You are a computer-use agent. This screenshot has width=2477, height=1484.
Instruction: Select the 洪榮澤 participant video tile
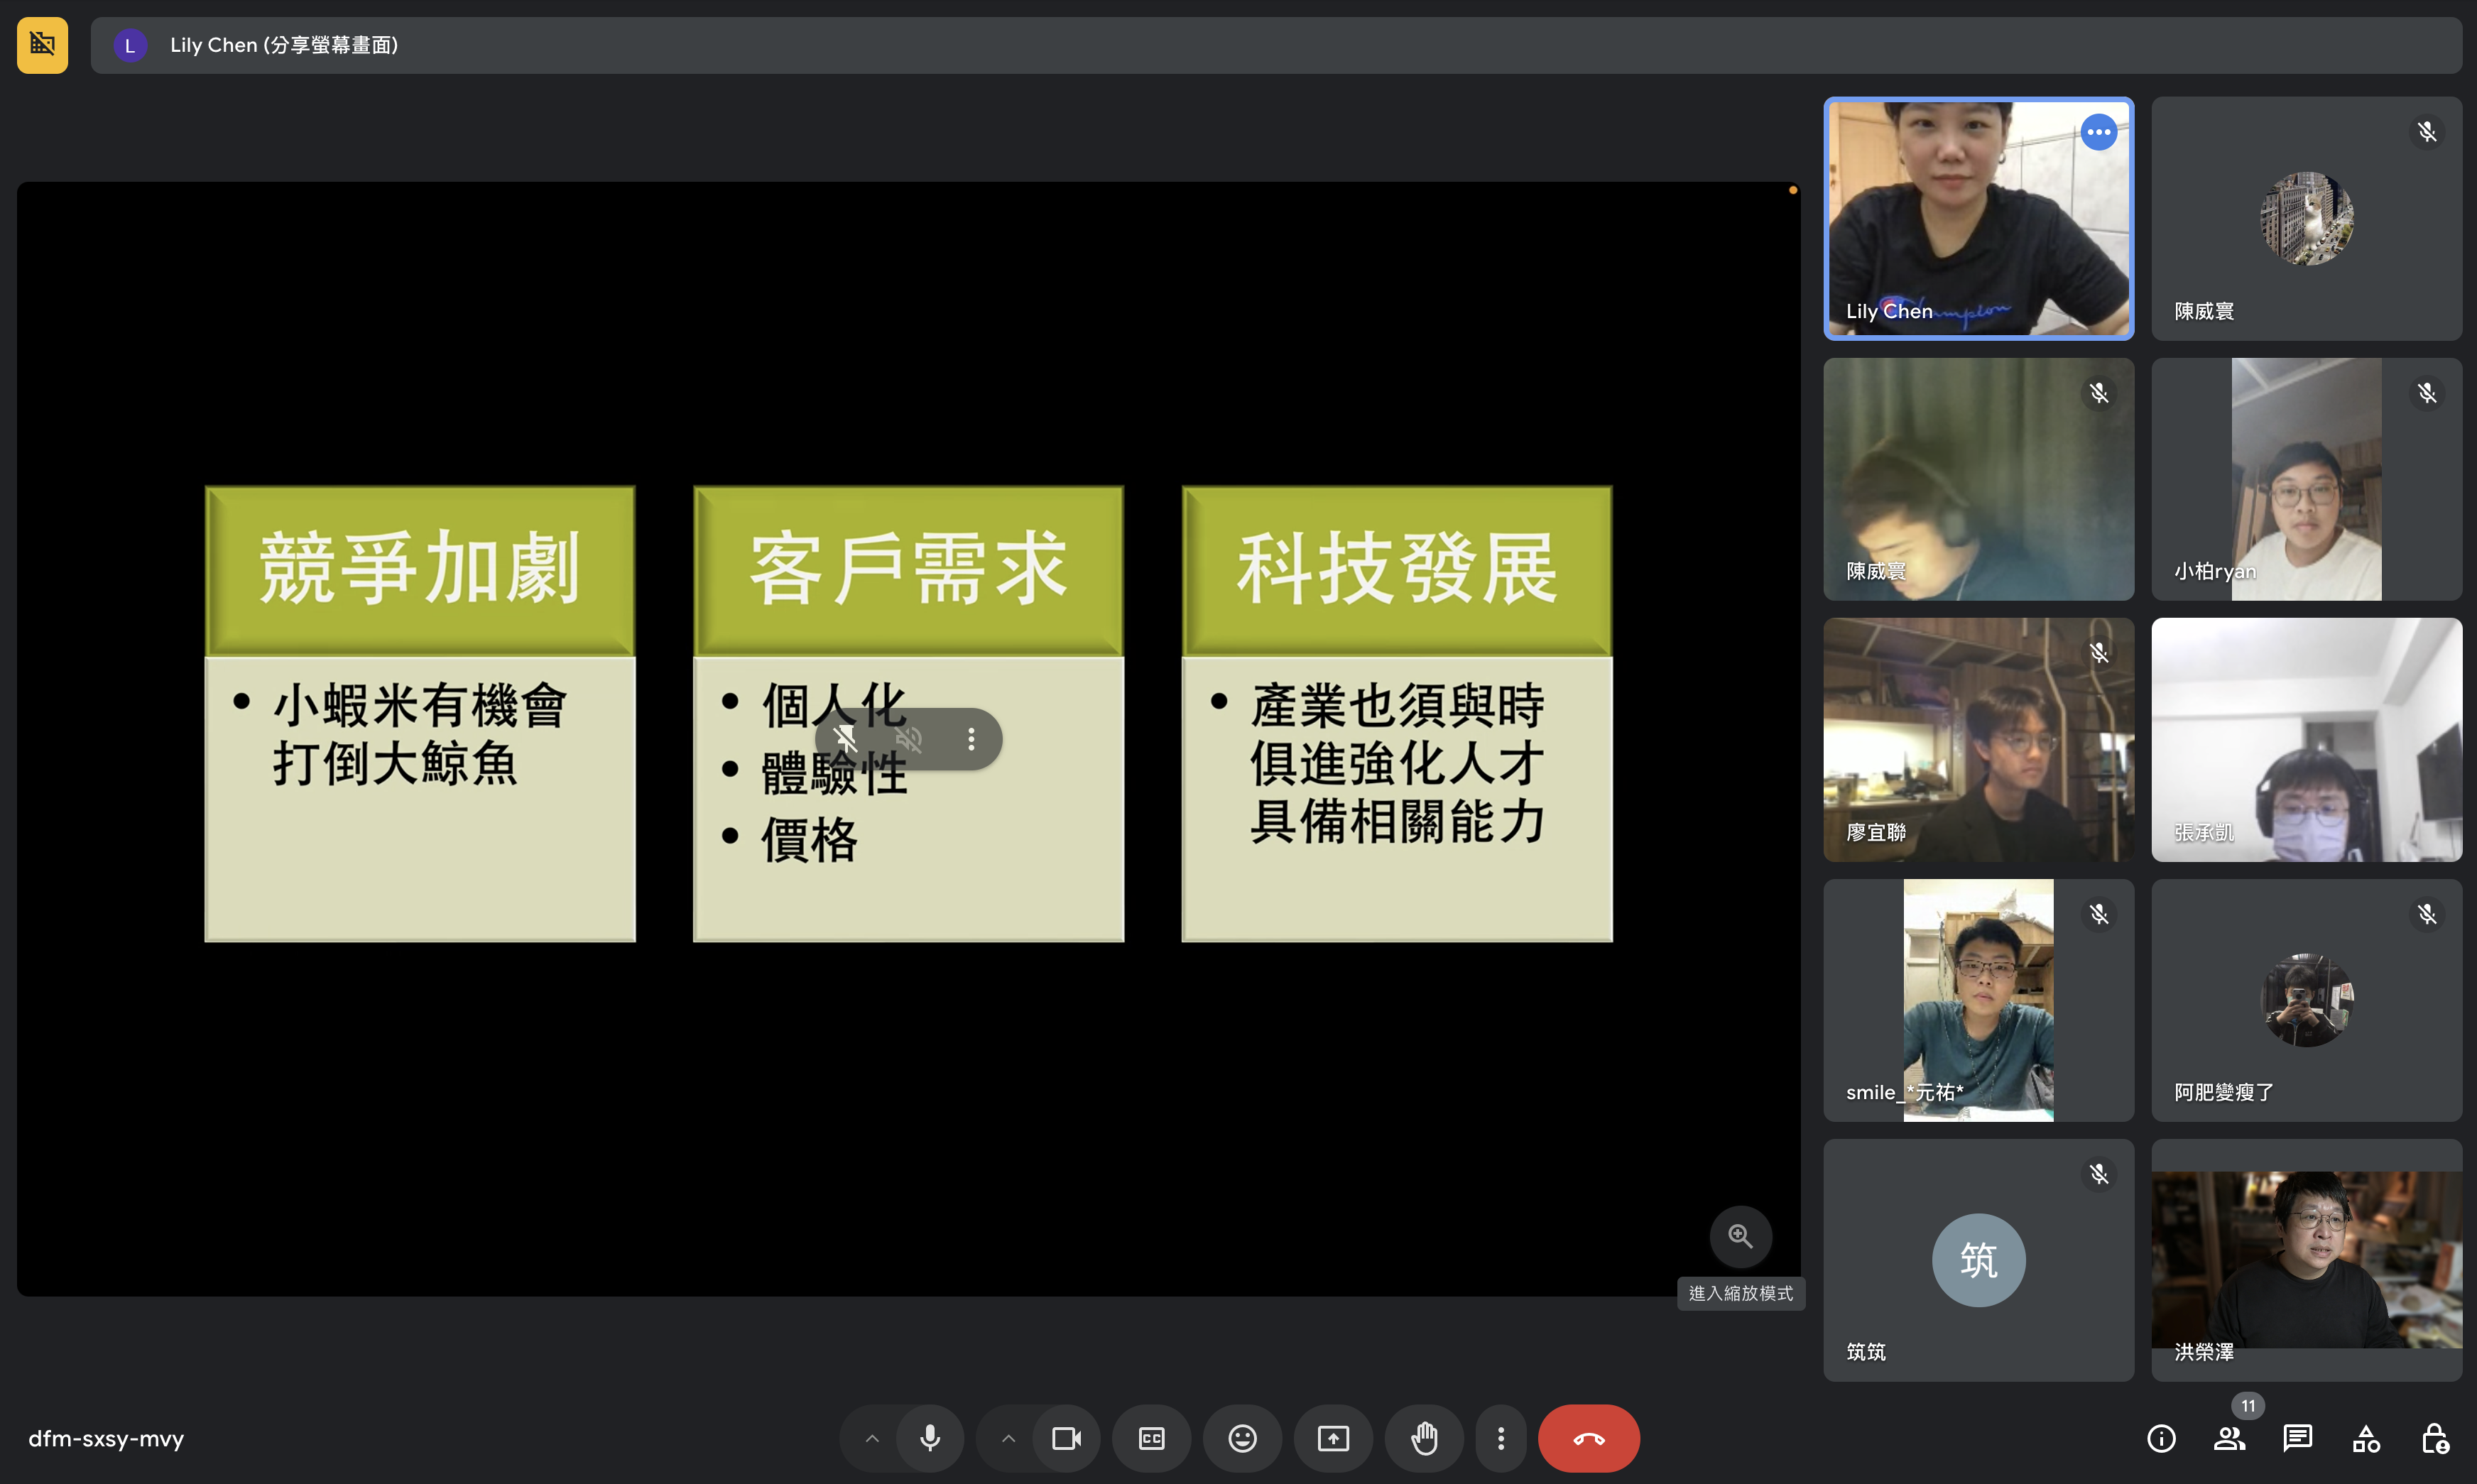pos(2306,1260)
